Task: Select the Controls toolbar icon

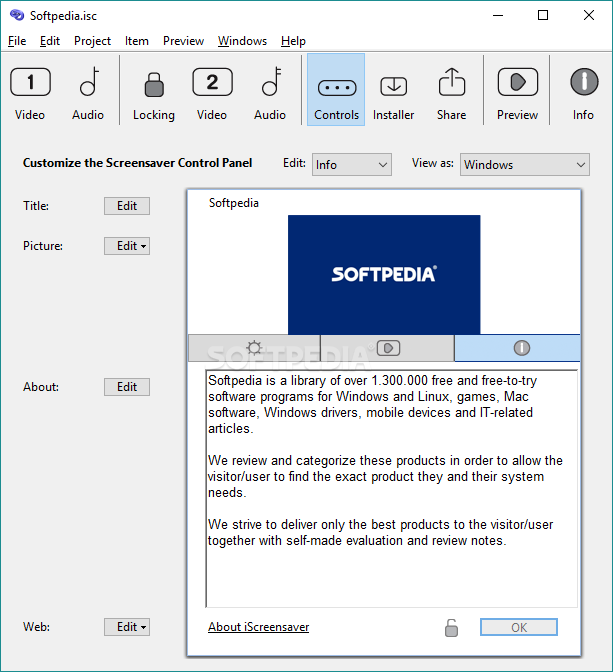Action: [336, 90]
